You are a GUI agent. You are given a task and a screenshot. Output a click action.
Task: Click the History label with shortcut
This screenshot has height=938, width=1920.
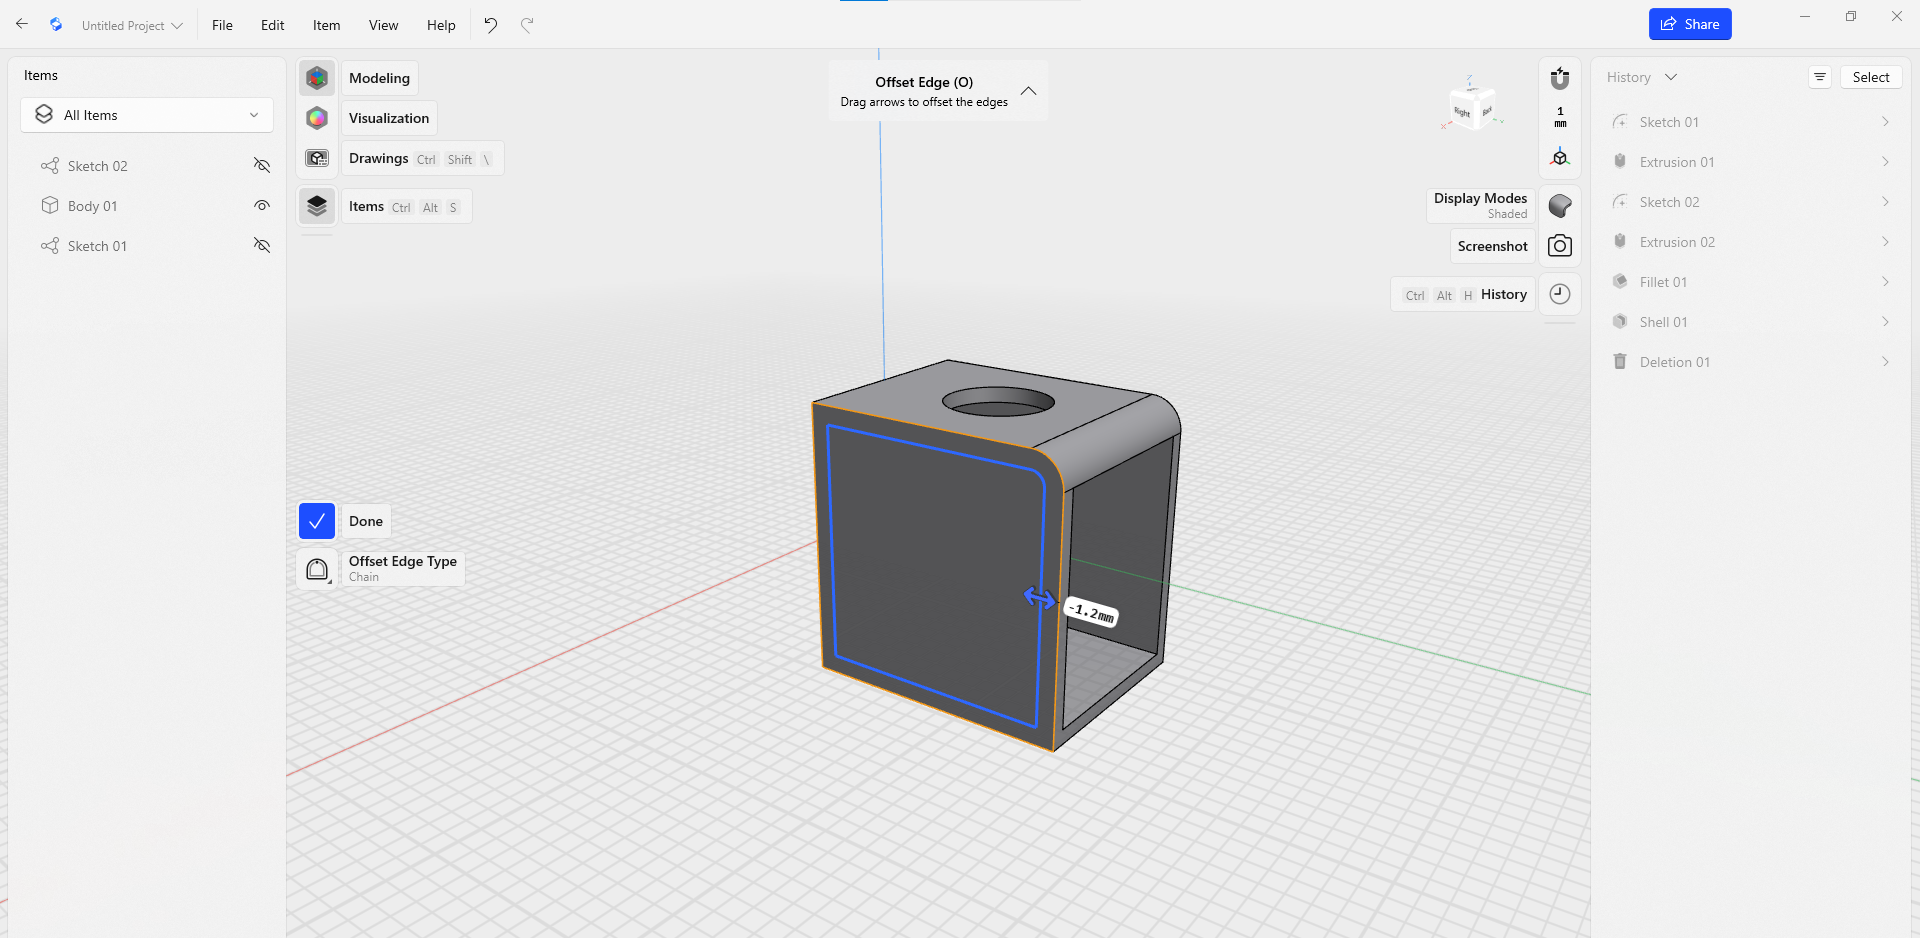1463,294
